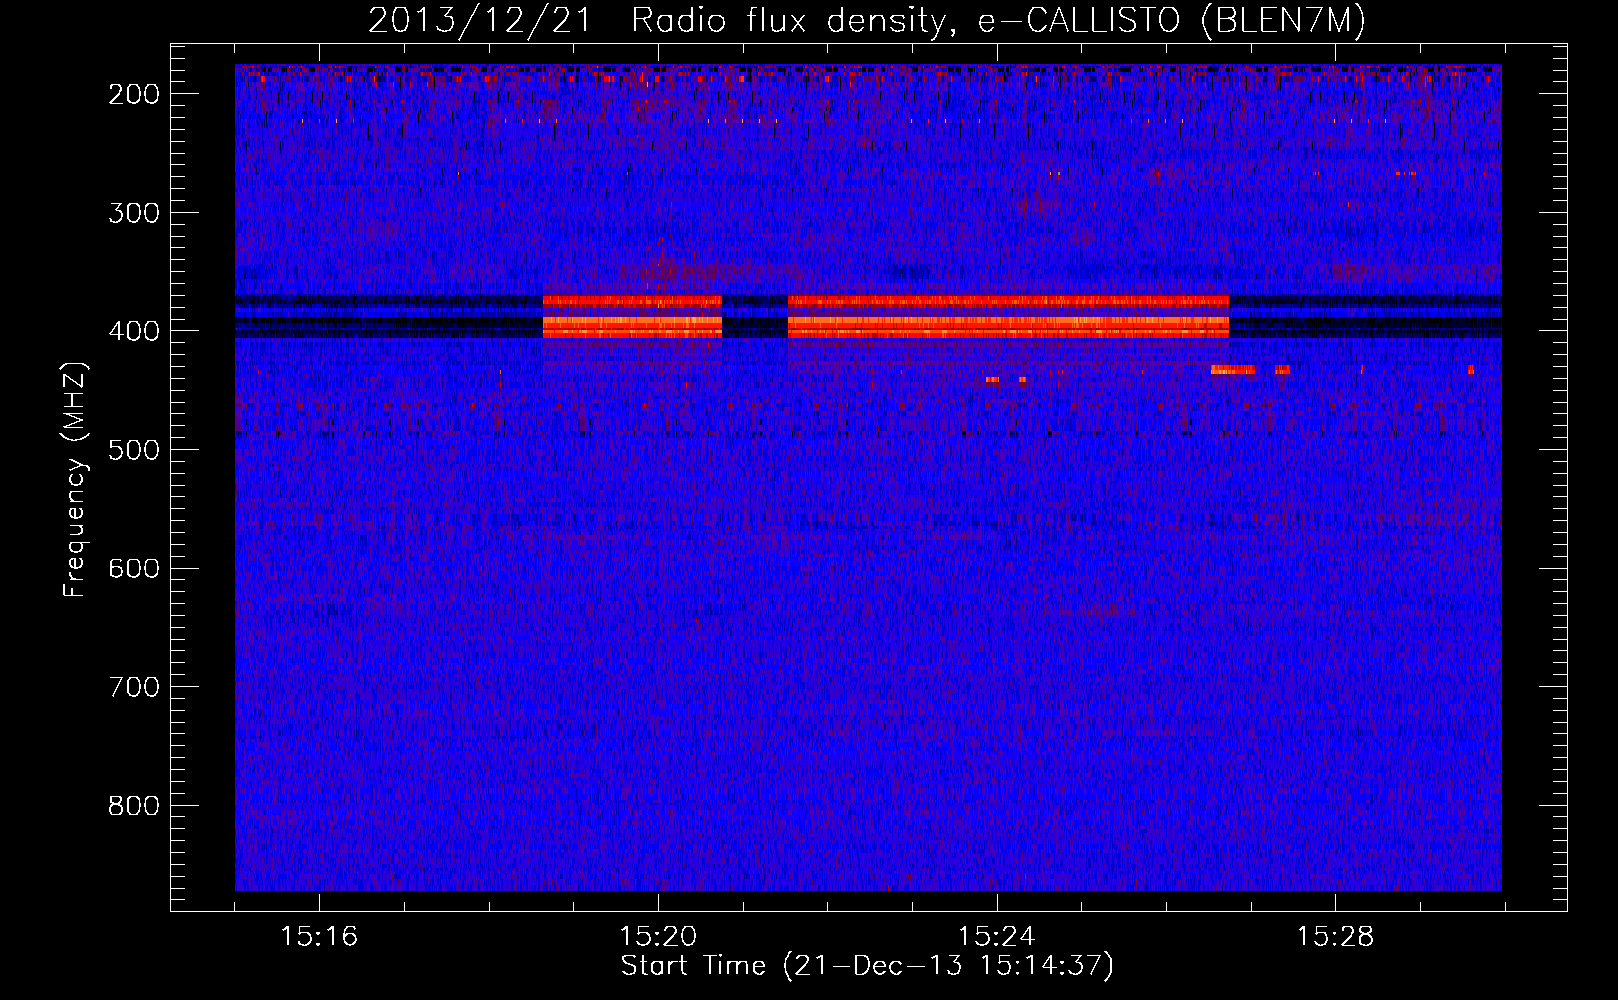The height and width of the screenshot is (1000, 1618).
Task: Click the 15:20 time axis label
Action: pyautogui.click(x=658, y=937)
